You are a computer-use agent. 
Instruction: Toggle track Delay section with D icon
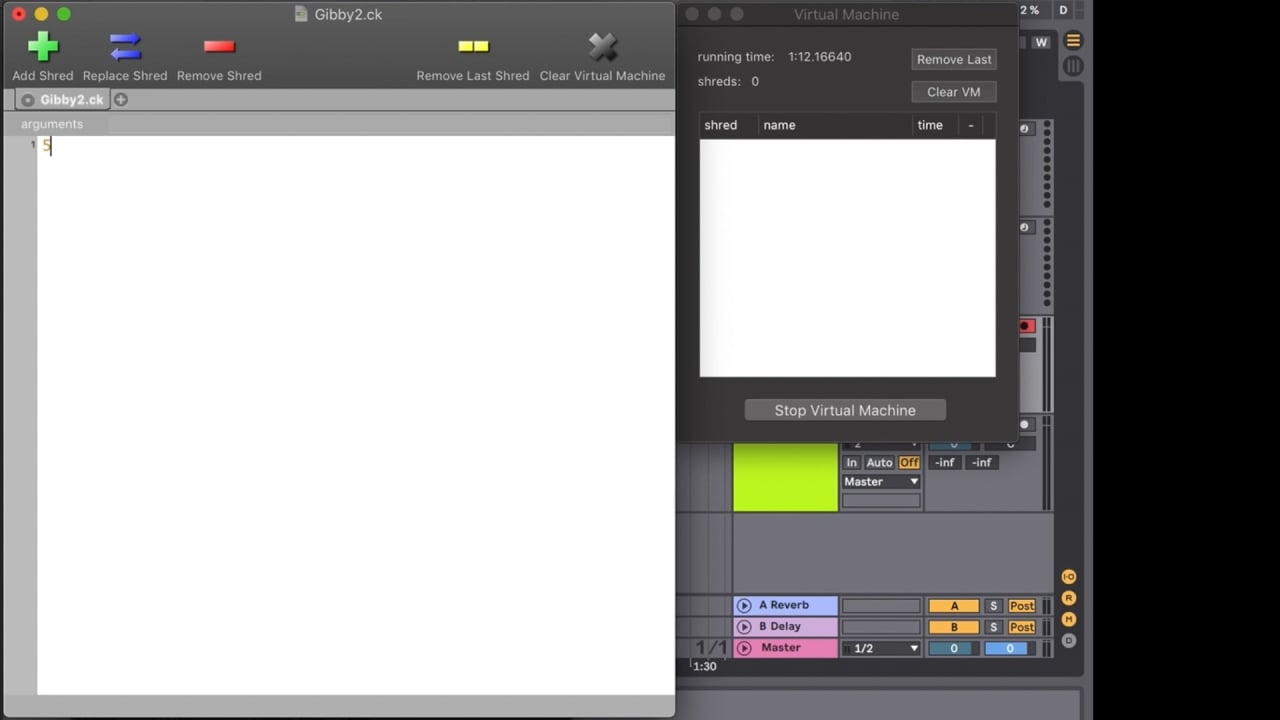(1068, 640)
